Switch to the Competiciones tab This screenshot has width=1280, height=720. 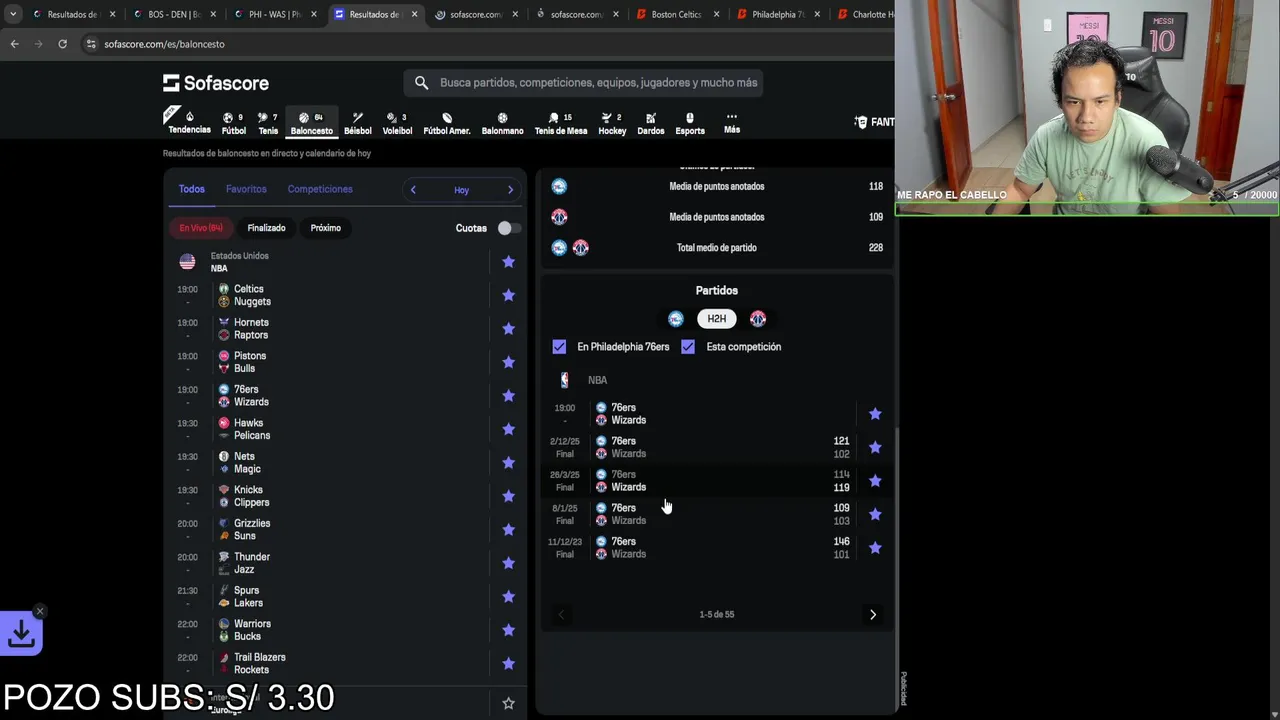320,189
